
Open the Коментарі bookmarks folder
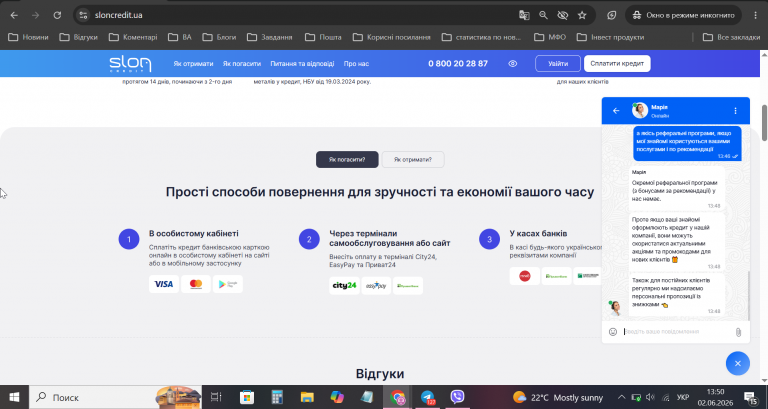[133, 37]
